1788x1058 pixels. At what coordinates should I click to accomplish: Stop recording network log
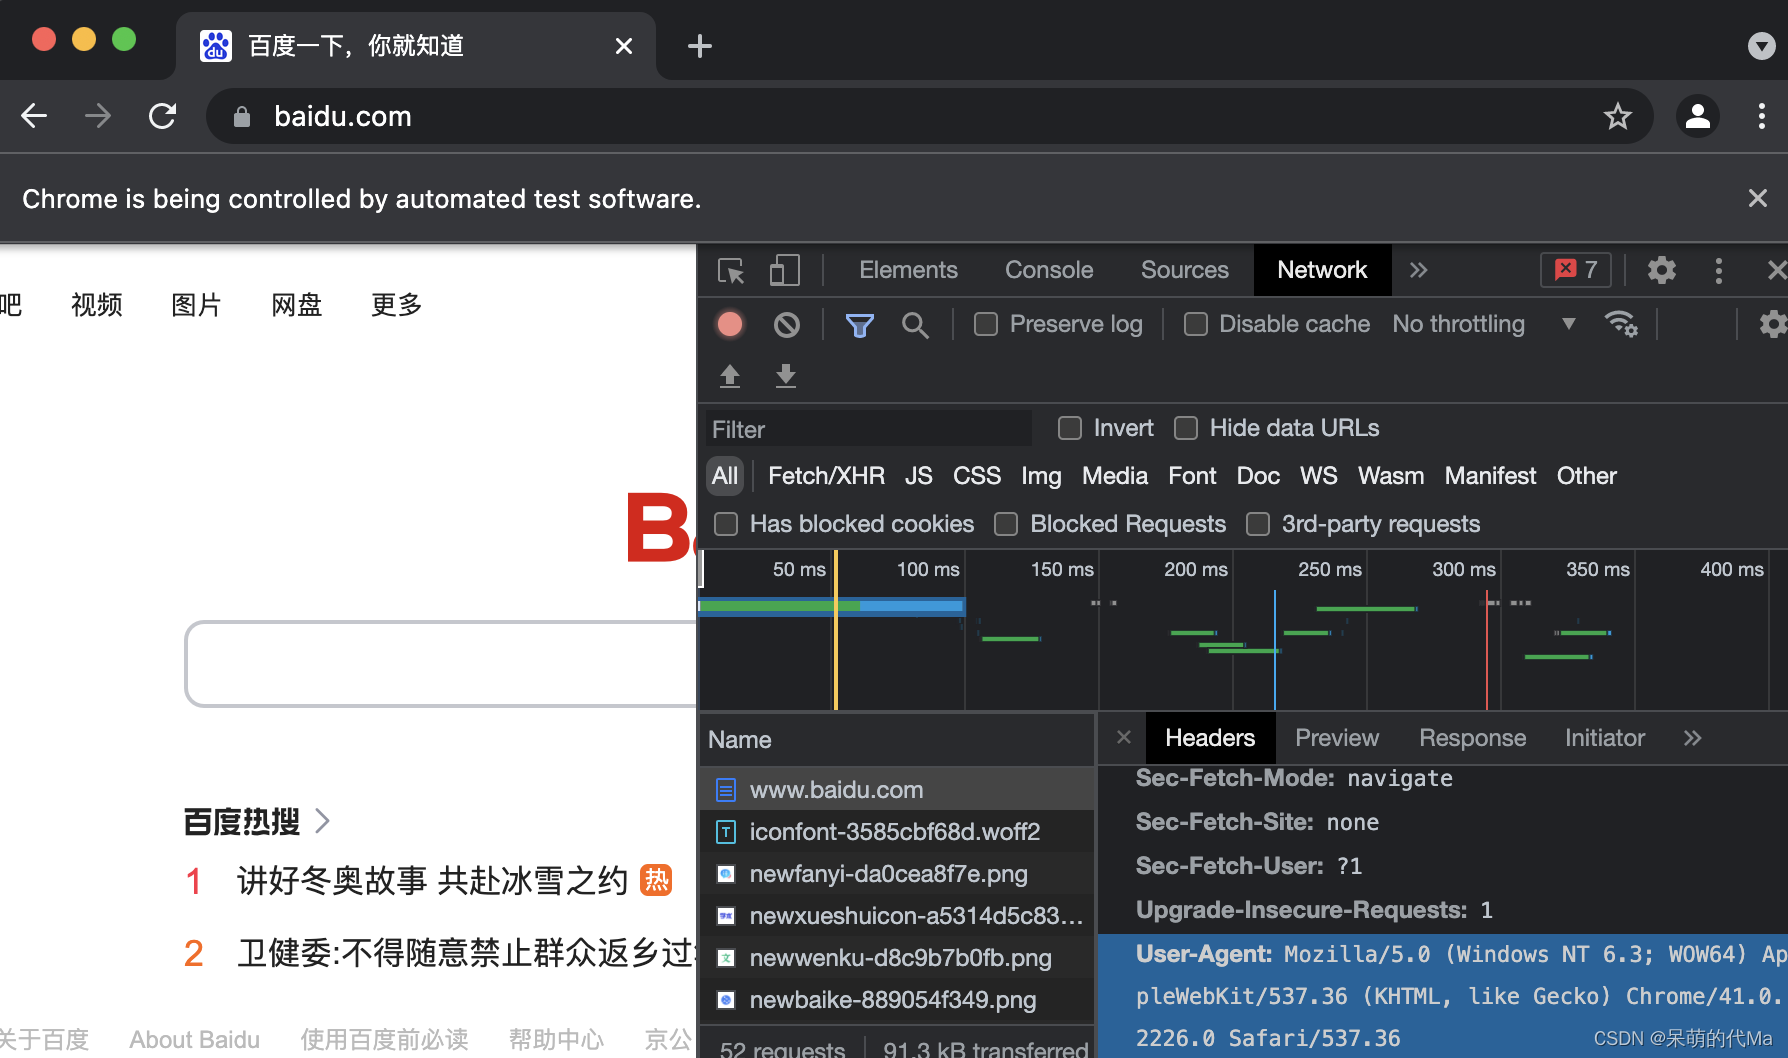[730, 324]
